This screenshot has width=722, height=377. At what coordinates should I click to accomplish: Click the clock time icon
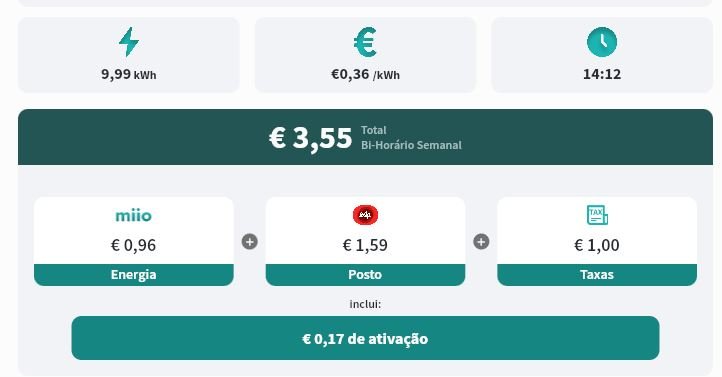click(x=602, y=42)
